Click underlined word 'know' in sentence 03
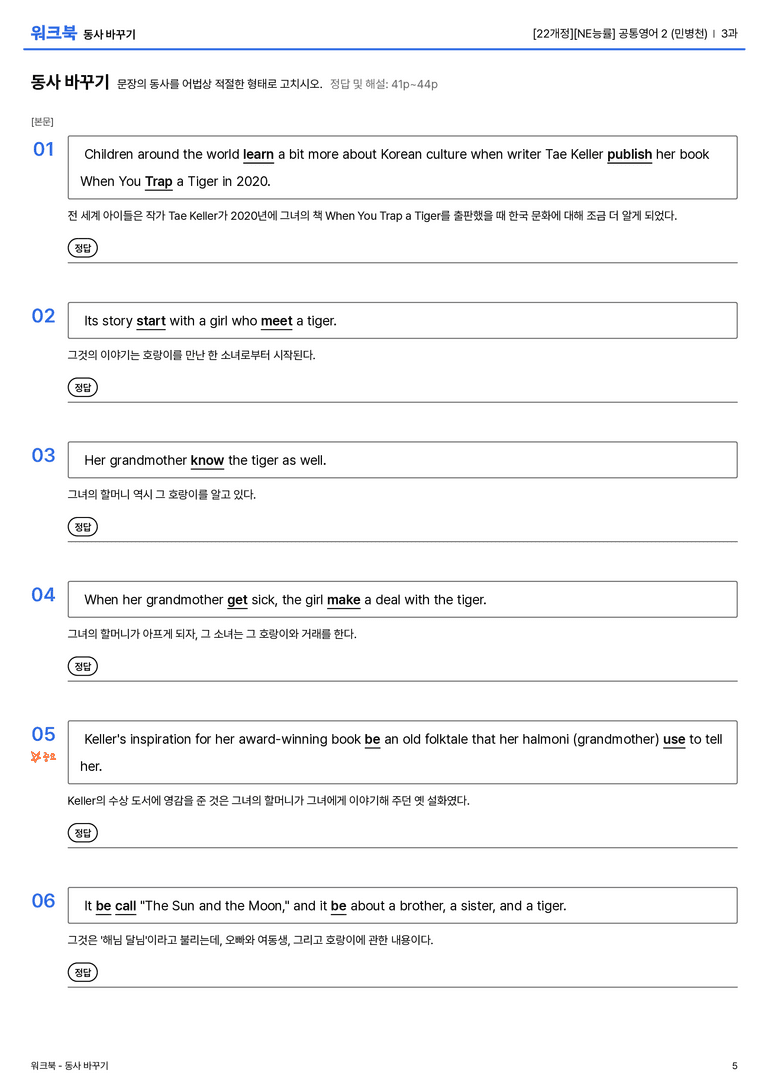The image size is (768, 1087). pyautogui.click(x=207, y=460)
